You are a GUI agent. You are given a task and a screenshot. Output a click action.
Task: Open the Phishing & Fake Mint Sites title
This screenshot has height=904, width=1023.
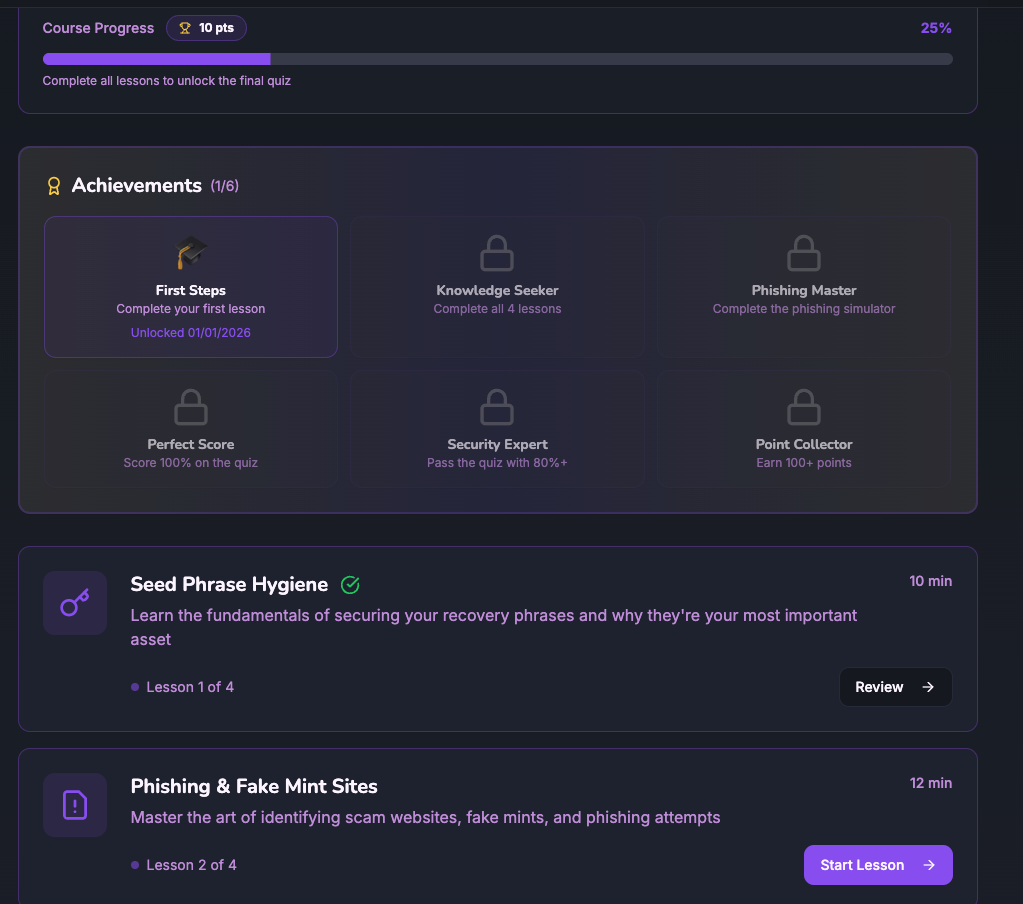(254, 787)
